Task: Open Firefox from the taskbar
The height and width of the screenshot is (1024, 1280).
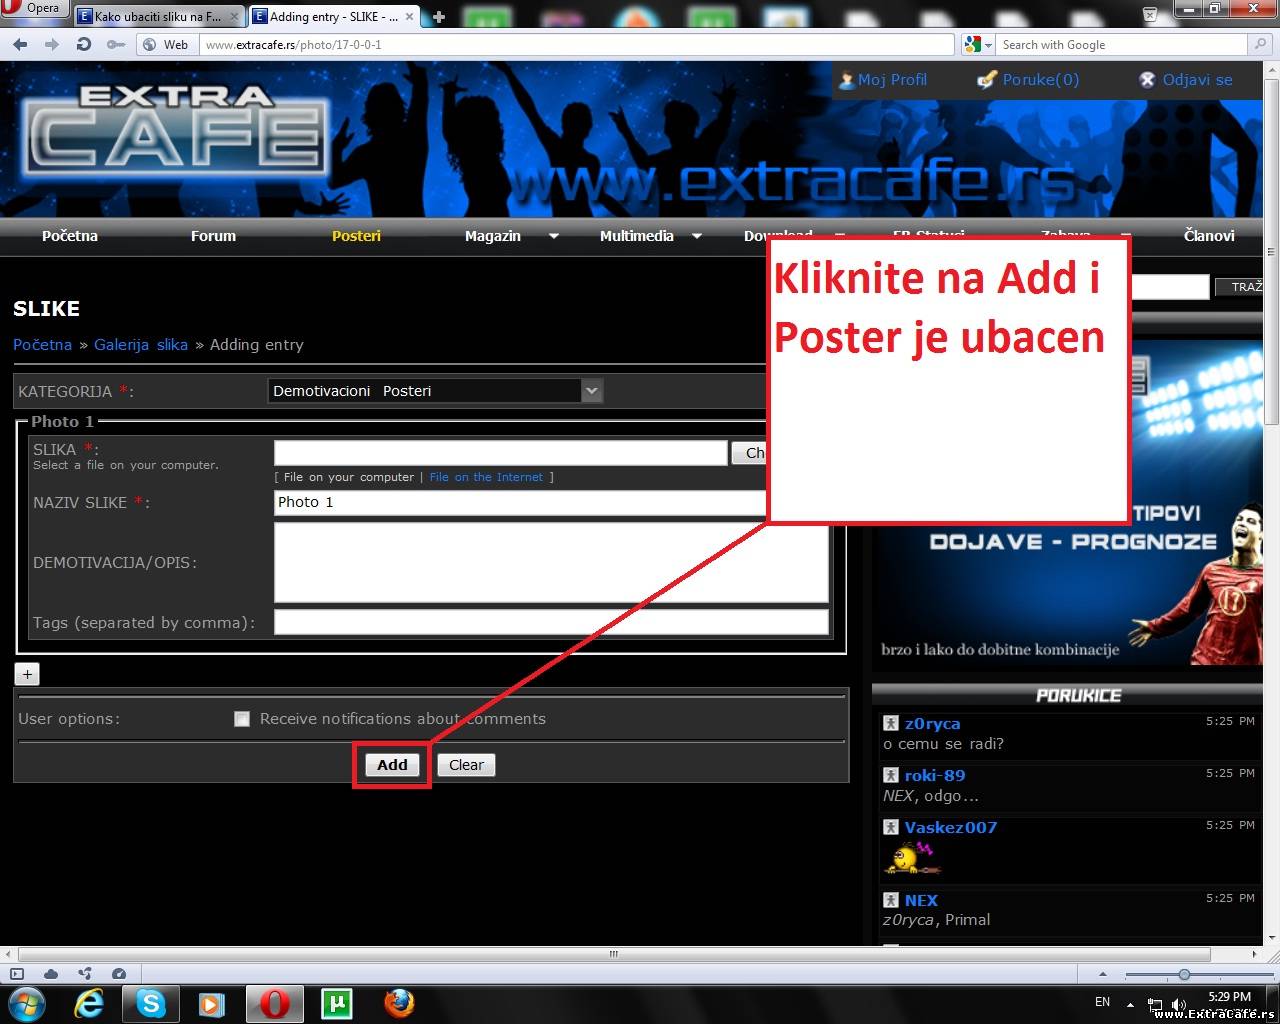Action: 399,1004
